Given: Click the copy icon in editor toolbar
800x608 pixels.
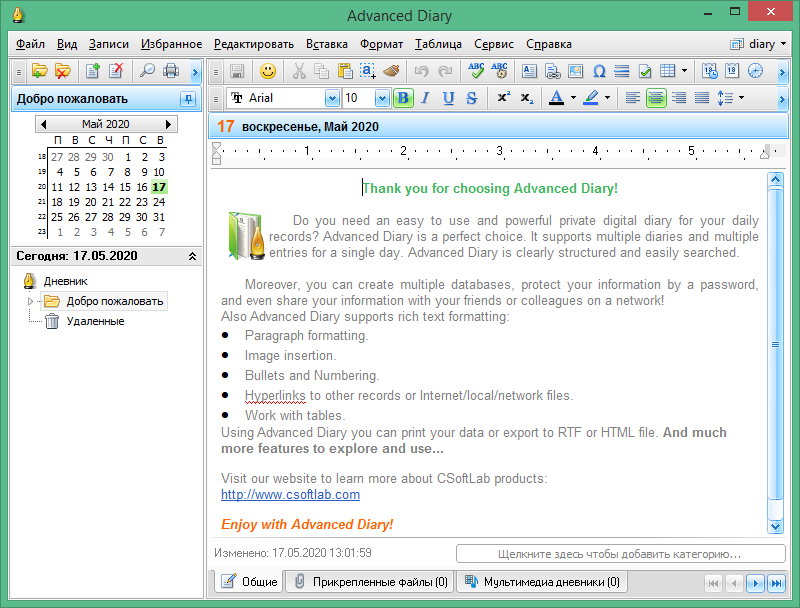Looking at the screenshot, I should tap(321, 71).
